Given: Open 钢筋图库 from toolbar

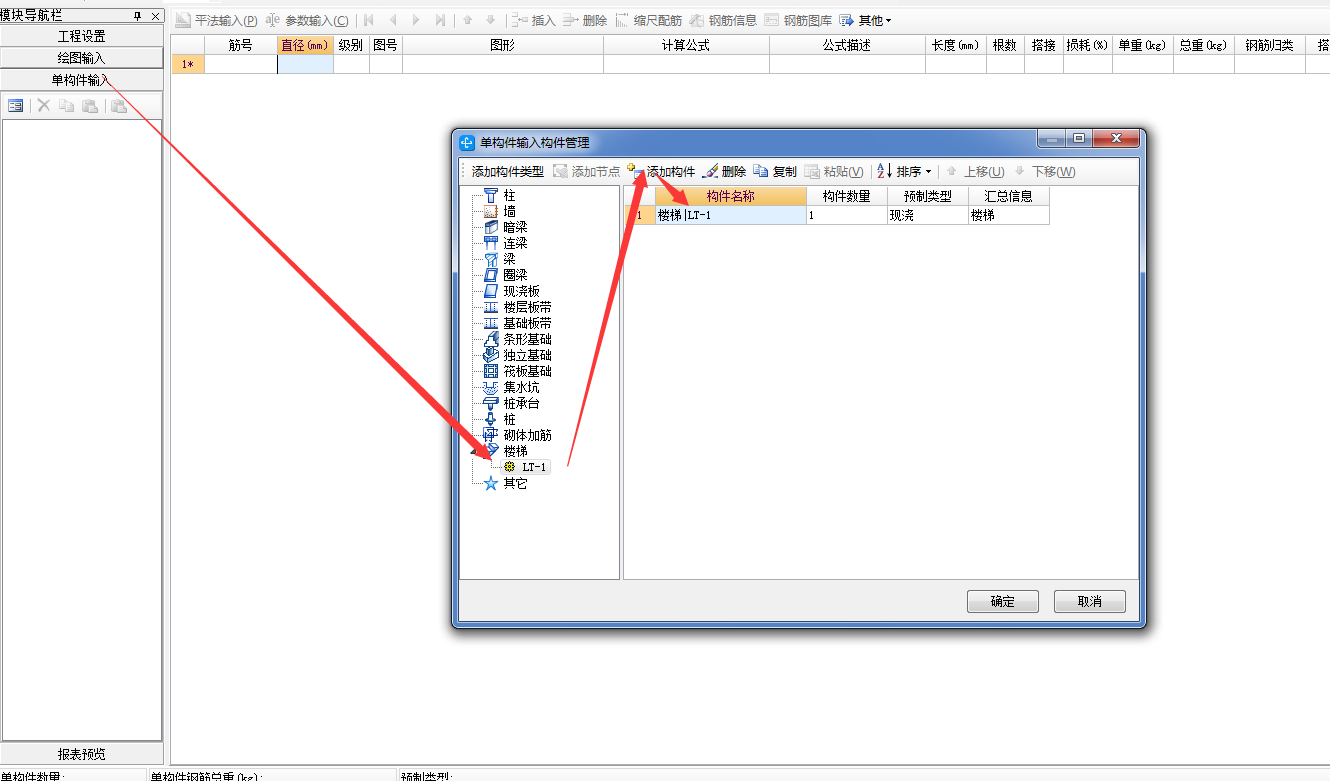Looking at the screenshot, I should click(798, 20).
